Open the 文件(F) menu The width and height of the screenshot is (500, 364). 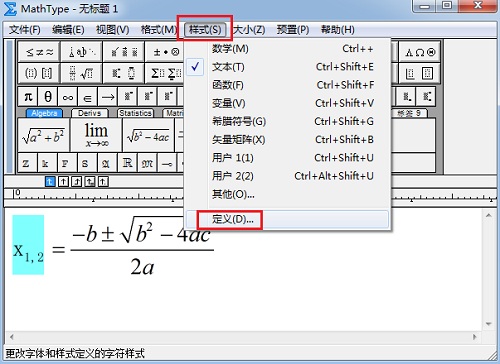(25, 30)
